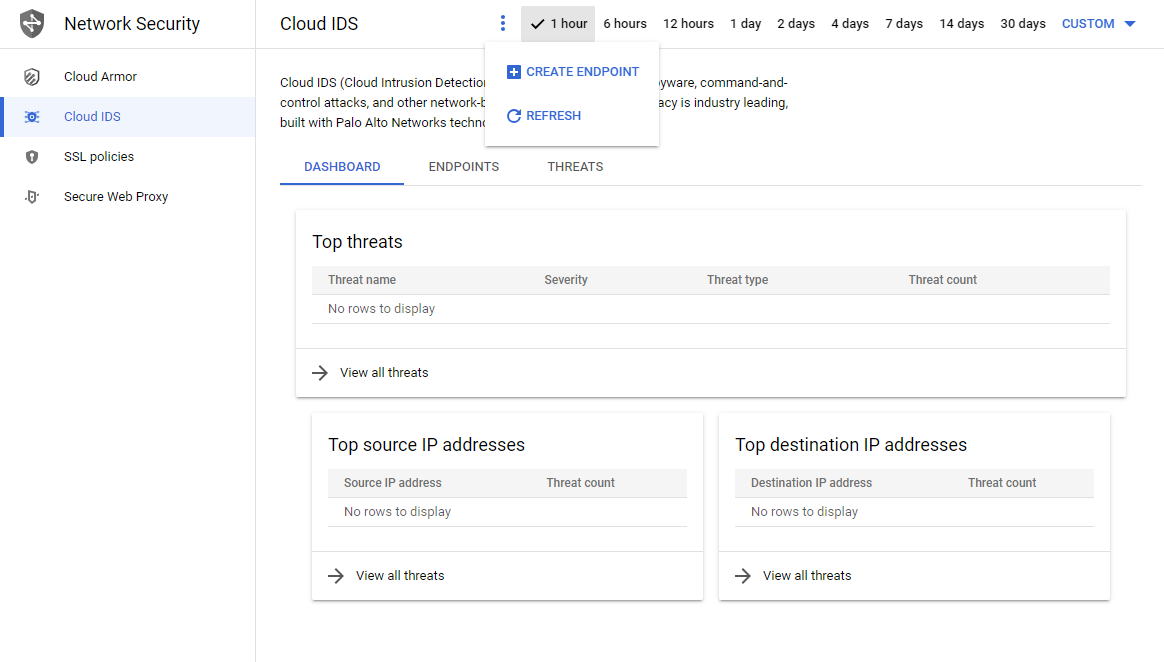Click Threat count header in source IP table
Viewport: 1164px width, 662px height.
(581, 483)
